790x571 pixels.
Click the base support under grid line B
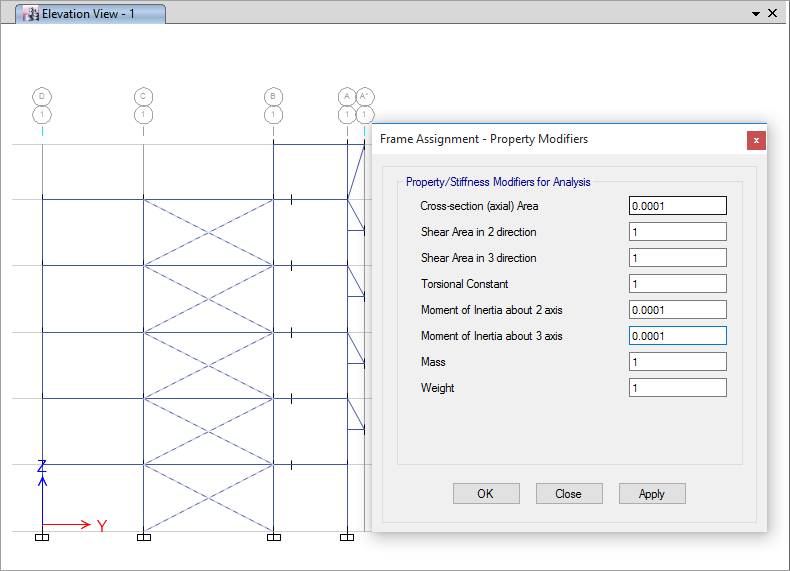pyautogui.click(x=273, y=537)
